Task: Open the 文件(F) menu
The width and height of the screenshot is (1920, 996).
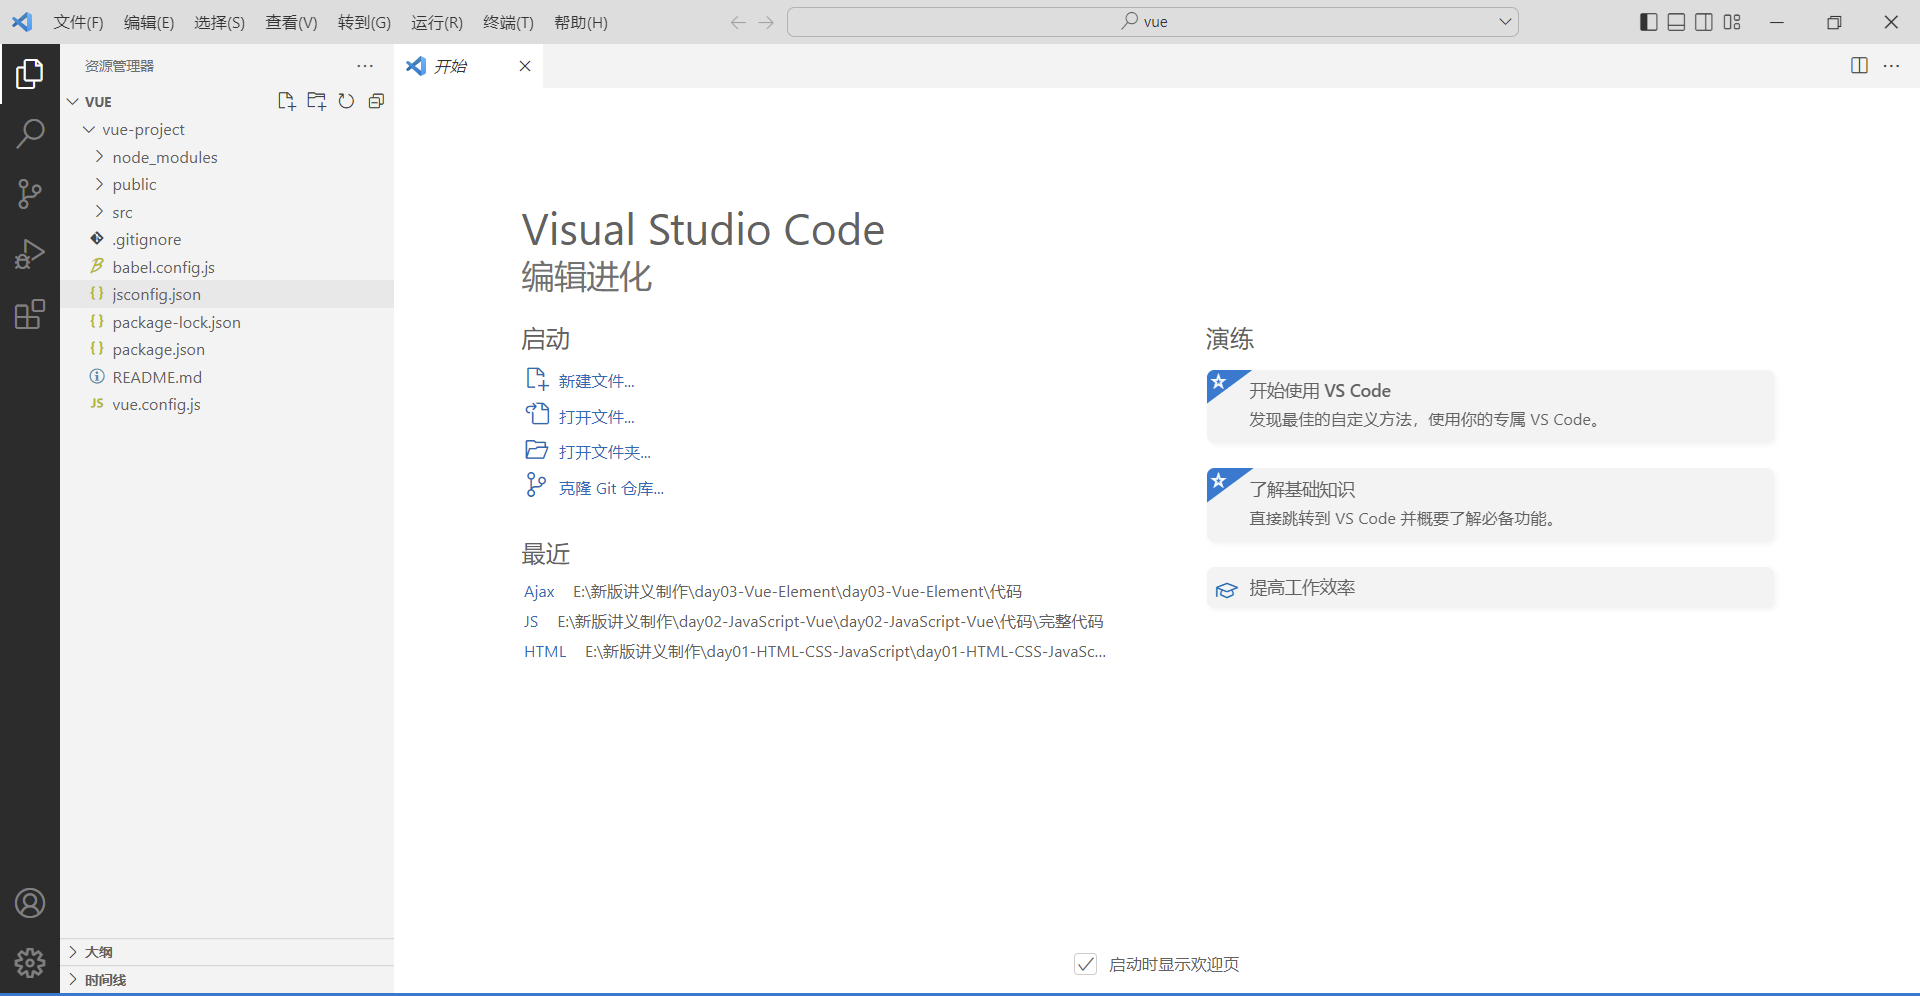Action: click(78, 22)
